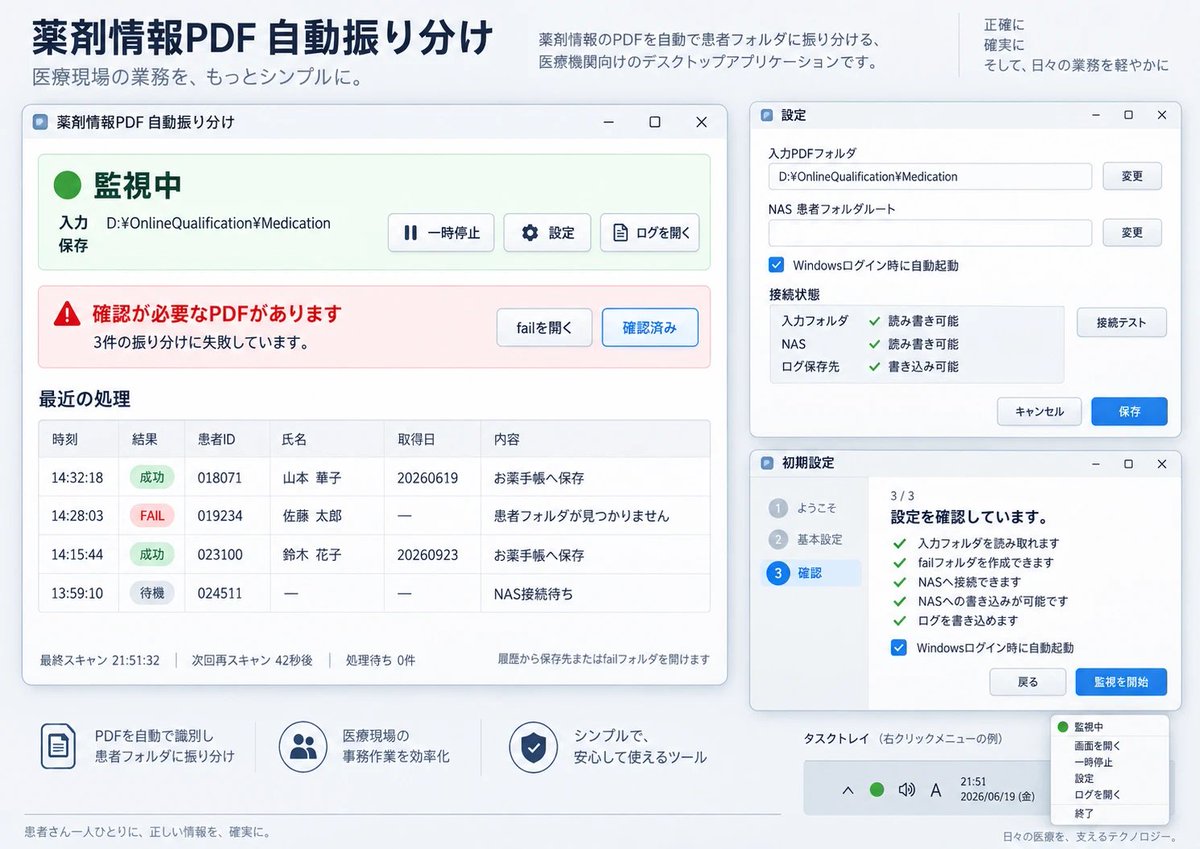The image size is (1200, 849).
Task: Click the FAIL badge in 14:28:03 row
Action: [x=152, y=516]
